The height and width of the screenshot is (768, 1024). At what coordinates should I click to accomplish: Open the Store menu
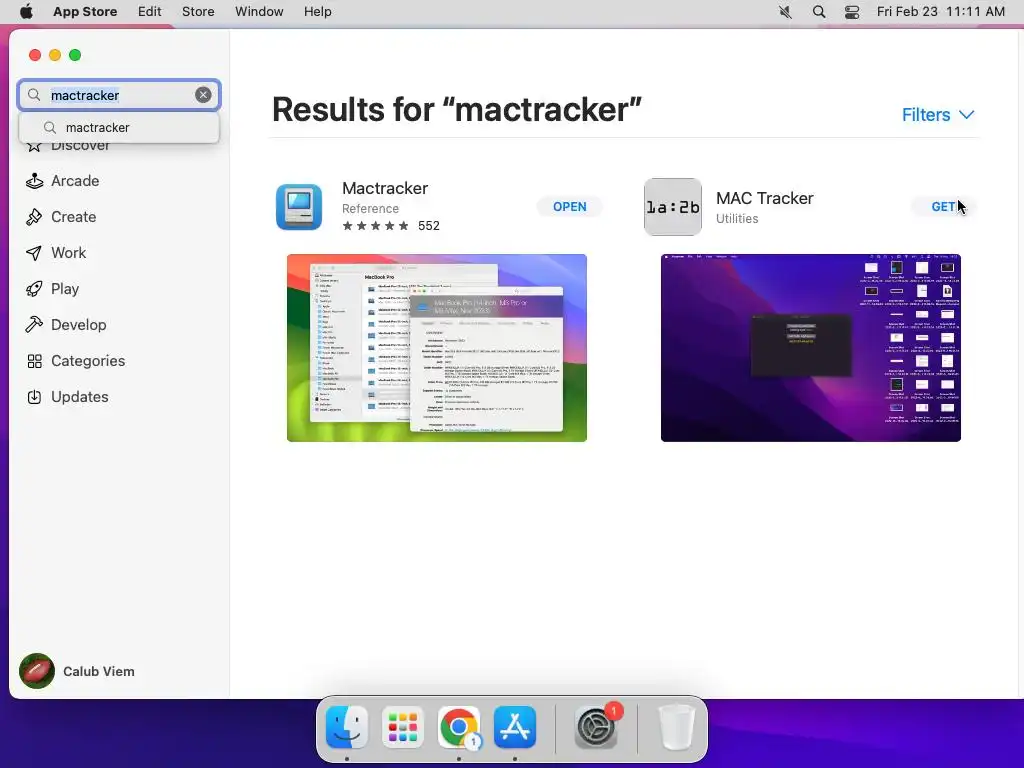click(198, 12)
